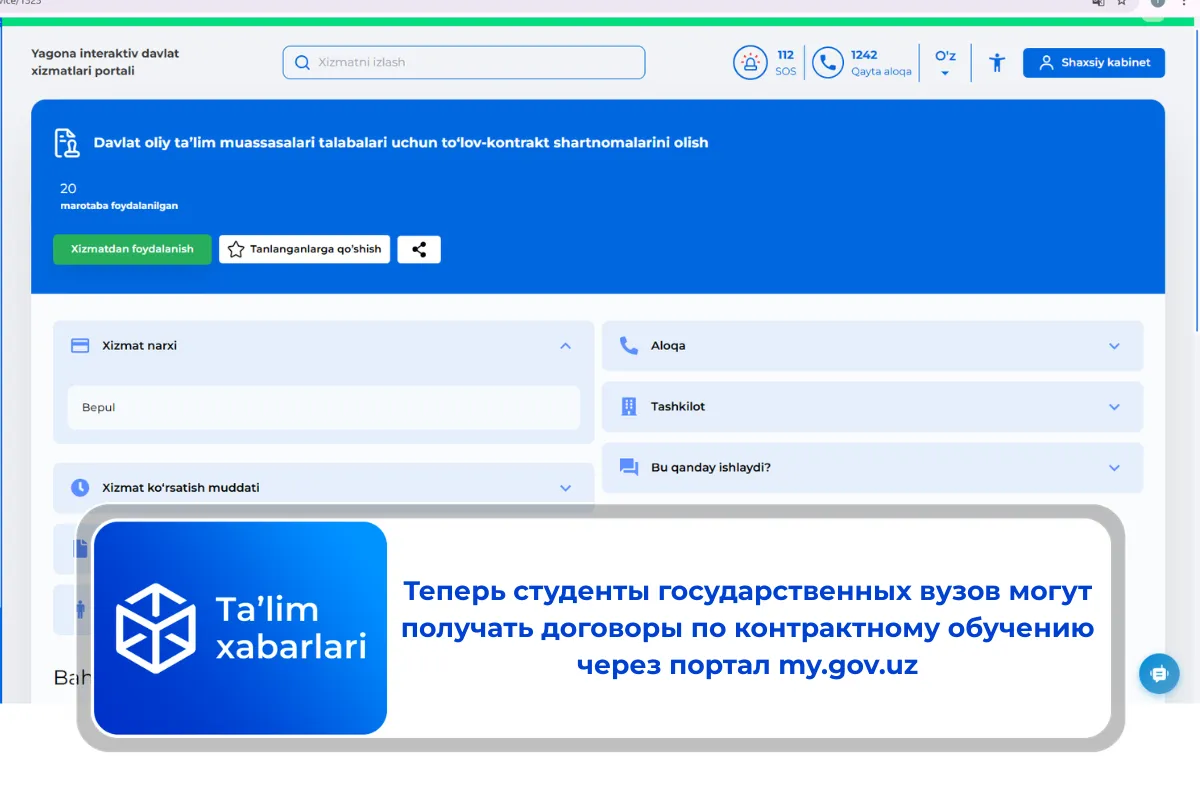Viewport: 1200px width, 800px height.
Task: Click the magnifier icon in the search bar
Action: pos(301,62)
